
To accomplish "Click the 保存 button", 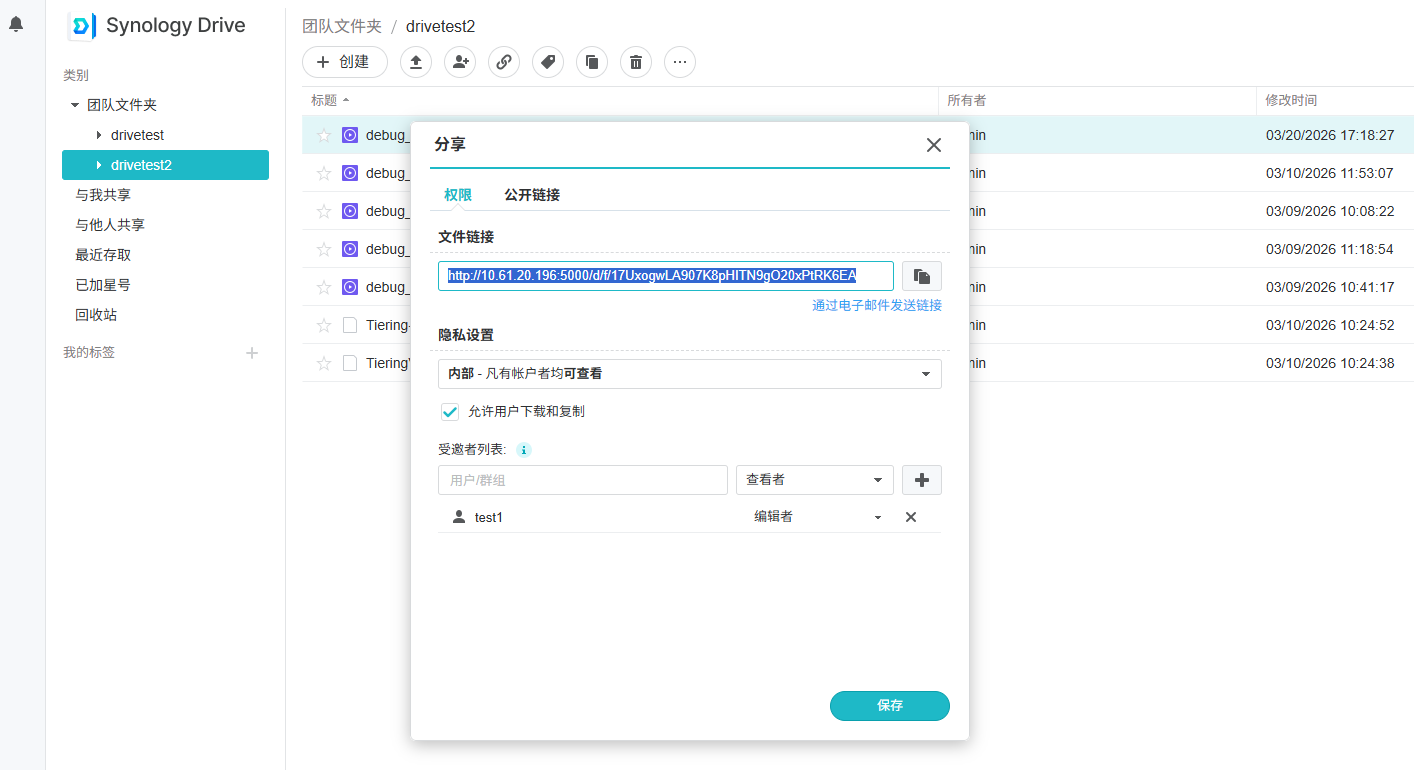I will pos(889,705).
